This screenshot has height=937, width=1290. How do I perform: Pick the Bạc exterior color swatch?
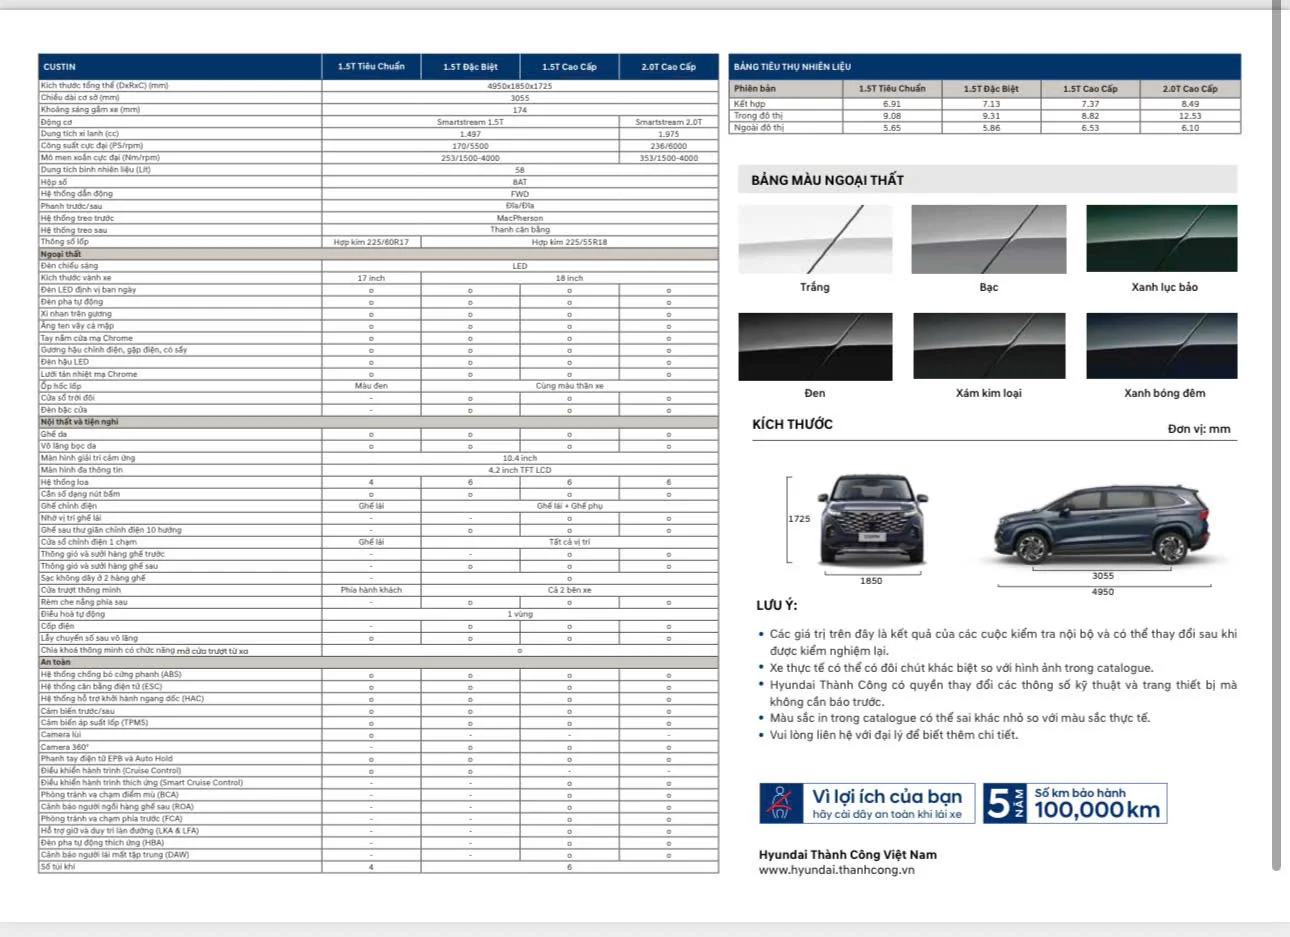[989, 239]
